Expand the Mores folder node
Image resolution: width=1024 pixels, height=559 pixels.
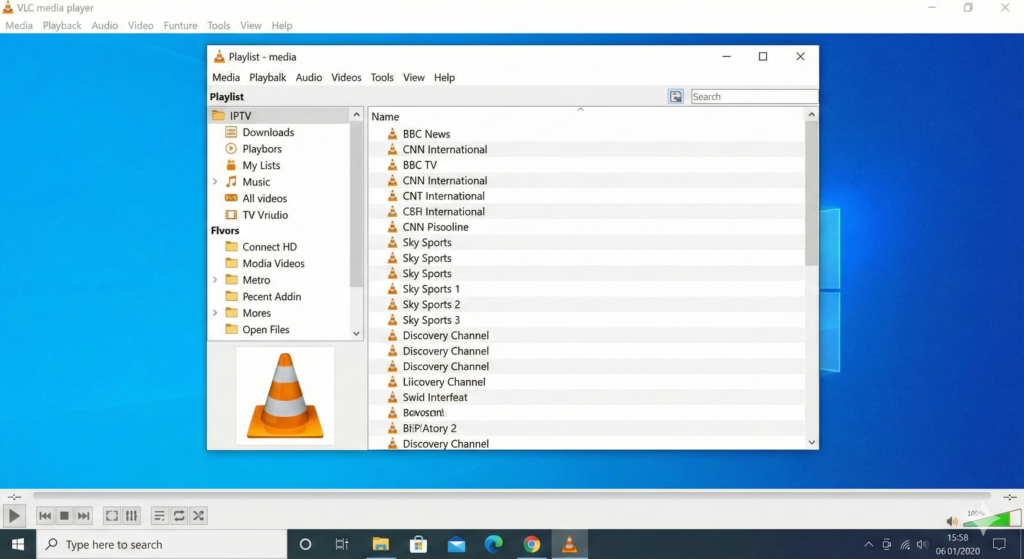[x=215, y=313]
